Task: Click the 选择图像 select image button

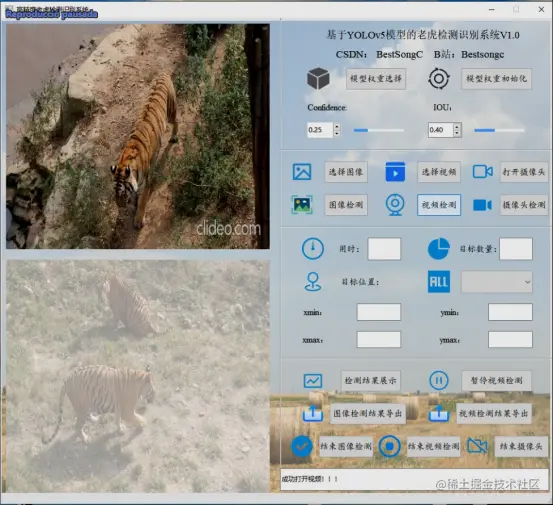Action: 346,172
